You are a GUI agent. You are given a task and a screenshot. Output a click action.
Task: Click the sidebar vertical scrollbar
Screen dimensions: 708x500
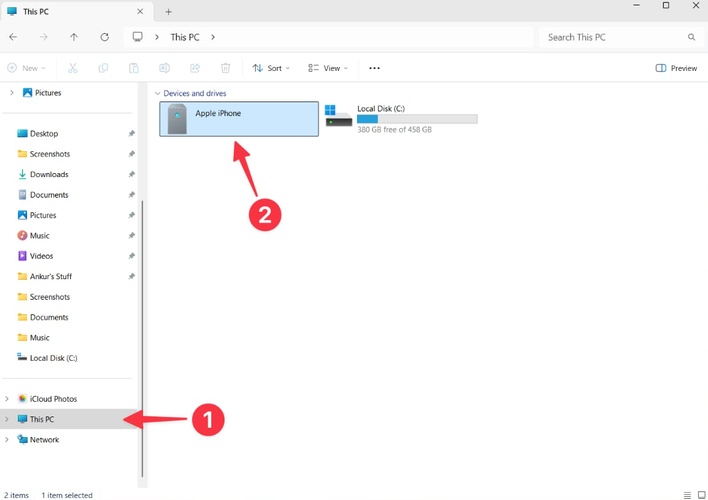click(142, 339)
